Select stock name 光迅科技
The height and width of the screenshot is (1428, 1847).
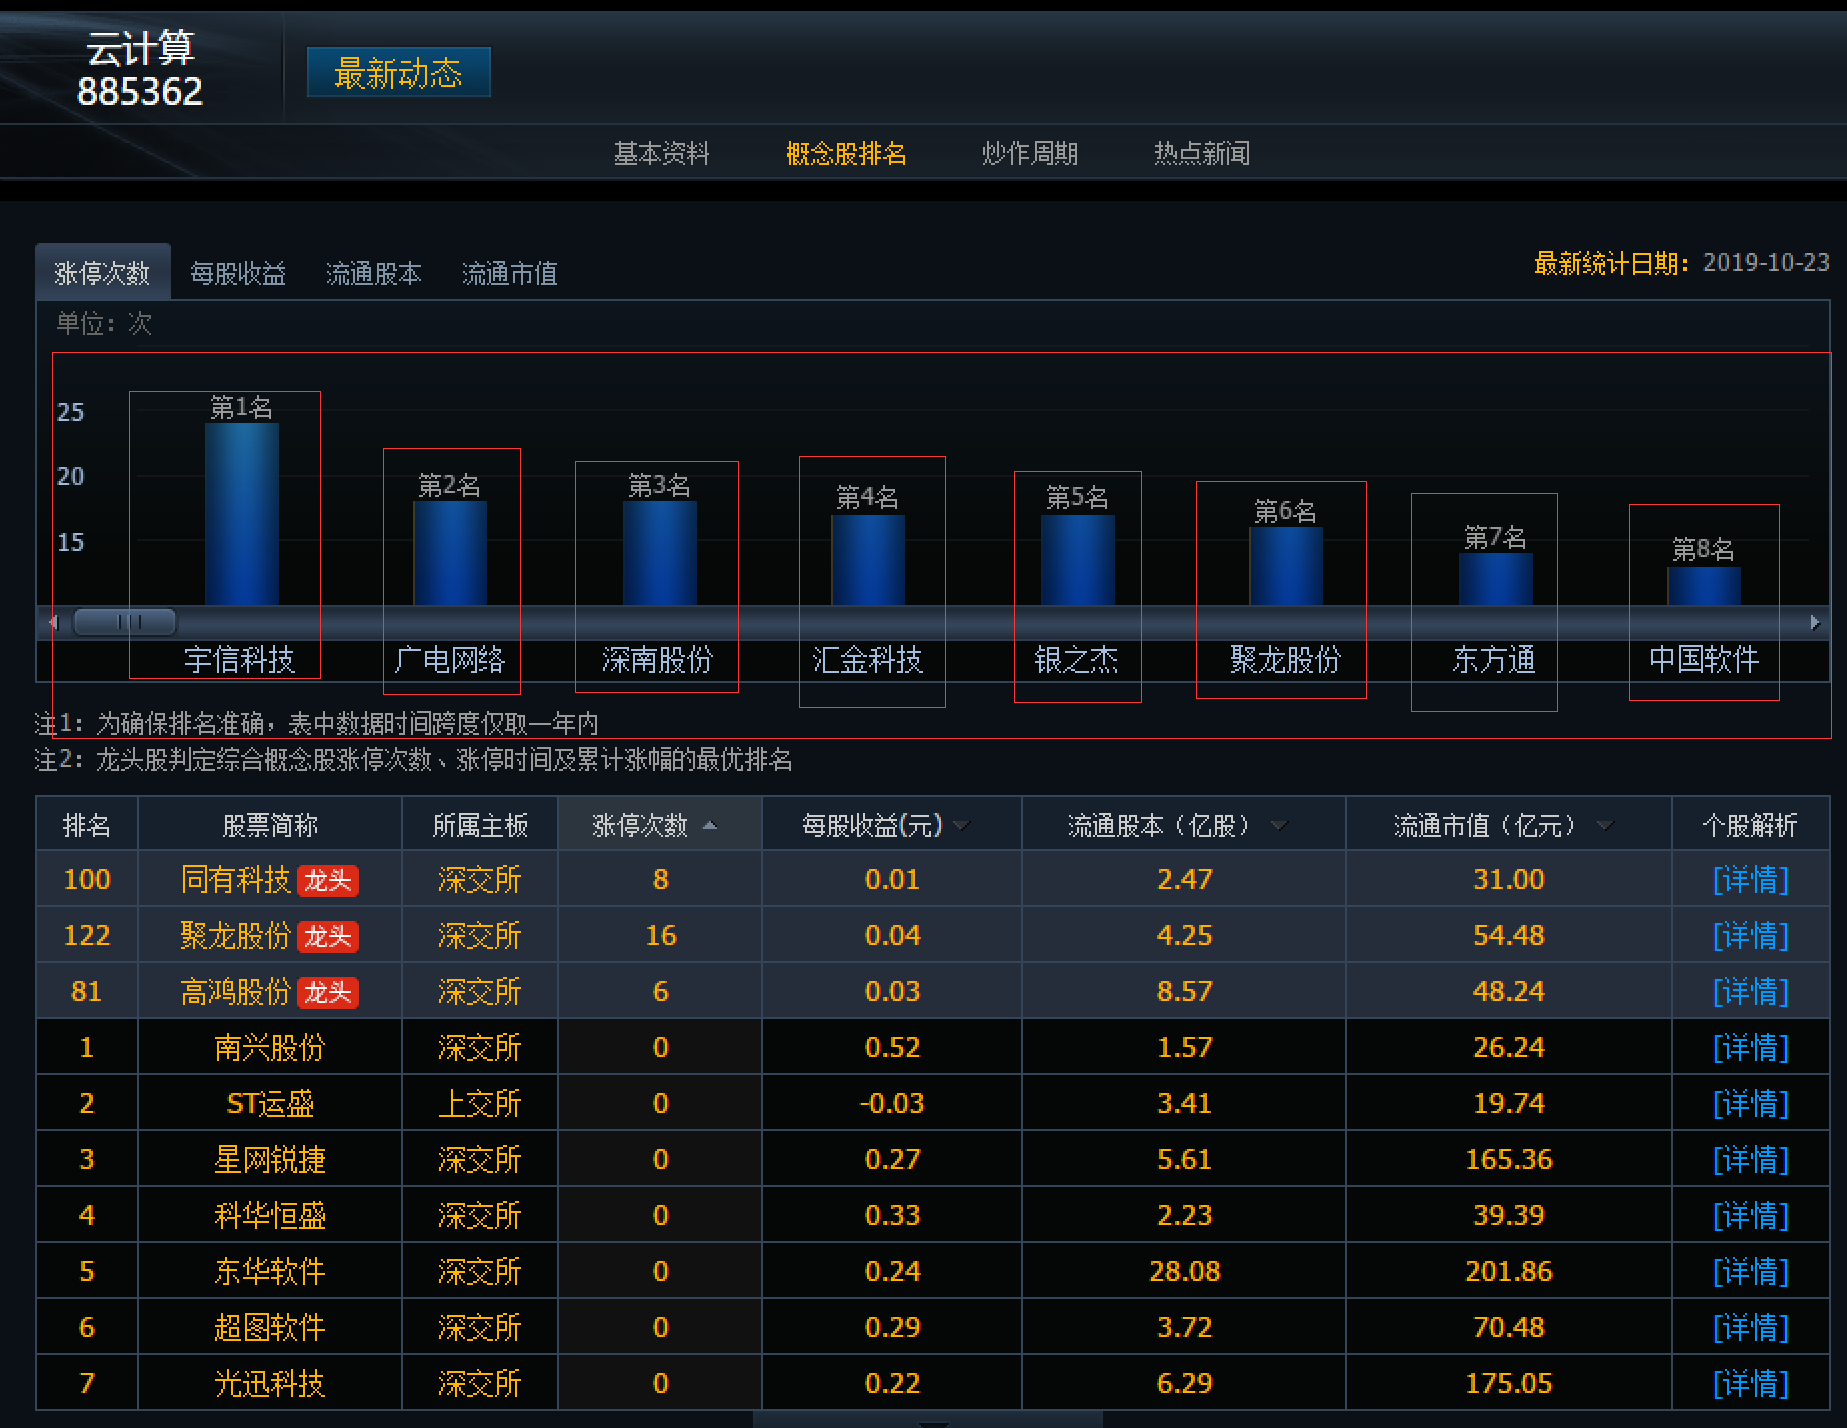click(270, 1384)
